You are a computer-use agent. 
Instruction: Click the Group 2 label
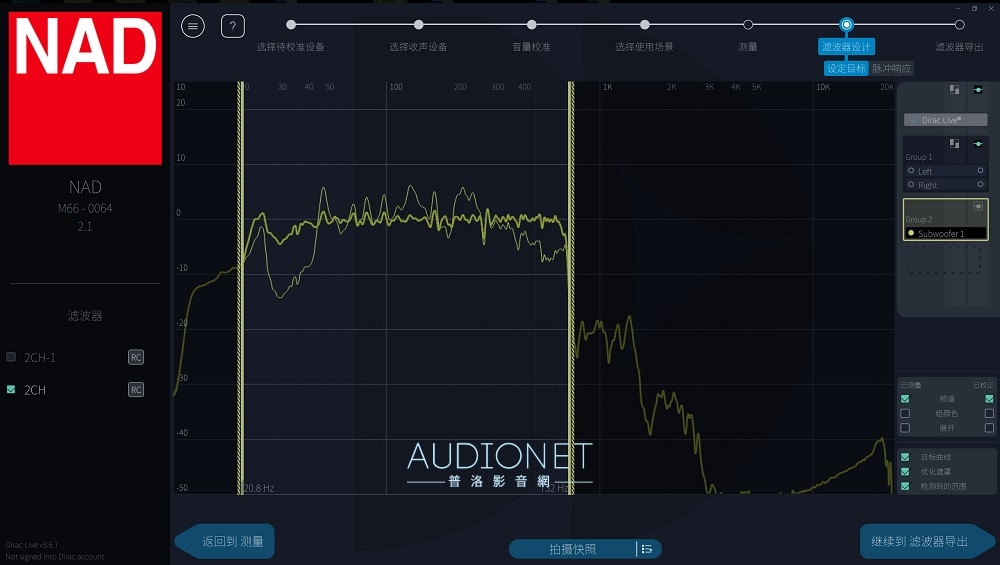pos(918,219)
